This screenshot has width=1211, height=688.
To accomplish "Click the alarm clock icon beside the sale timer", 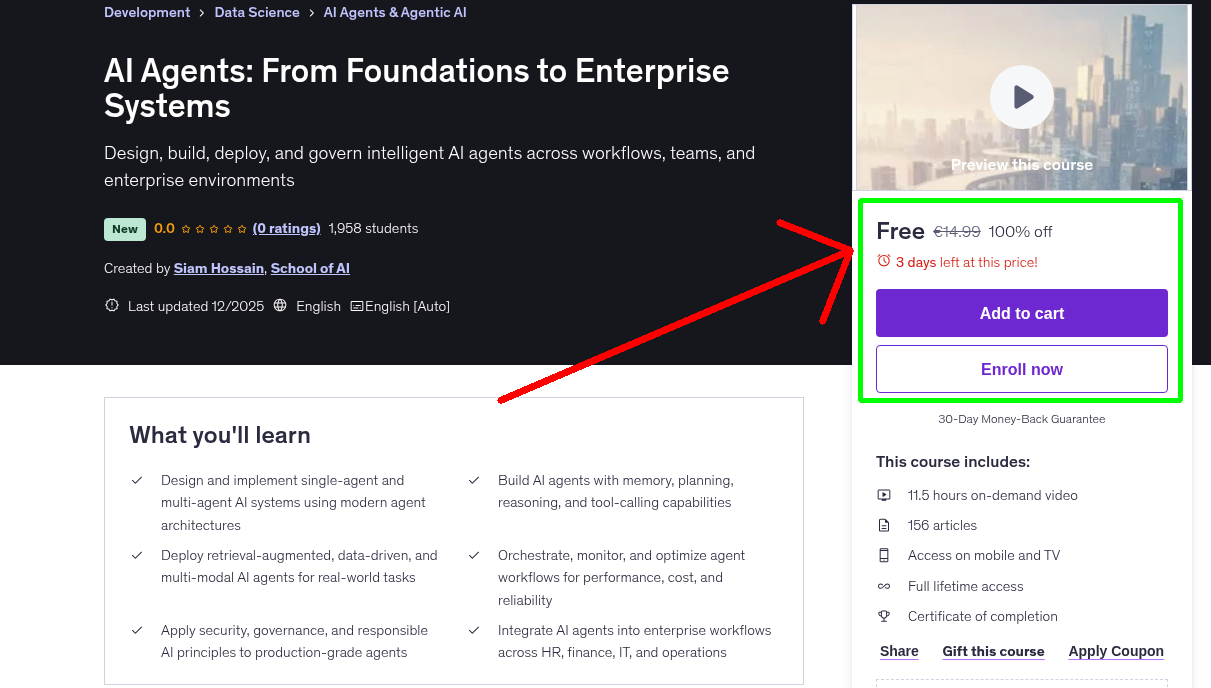I will pos(883,260).
